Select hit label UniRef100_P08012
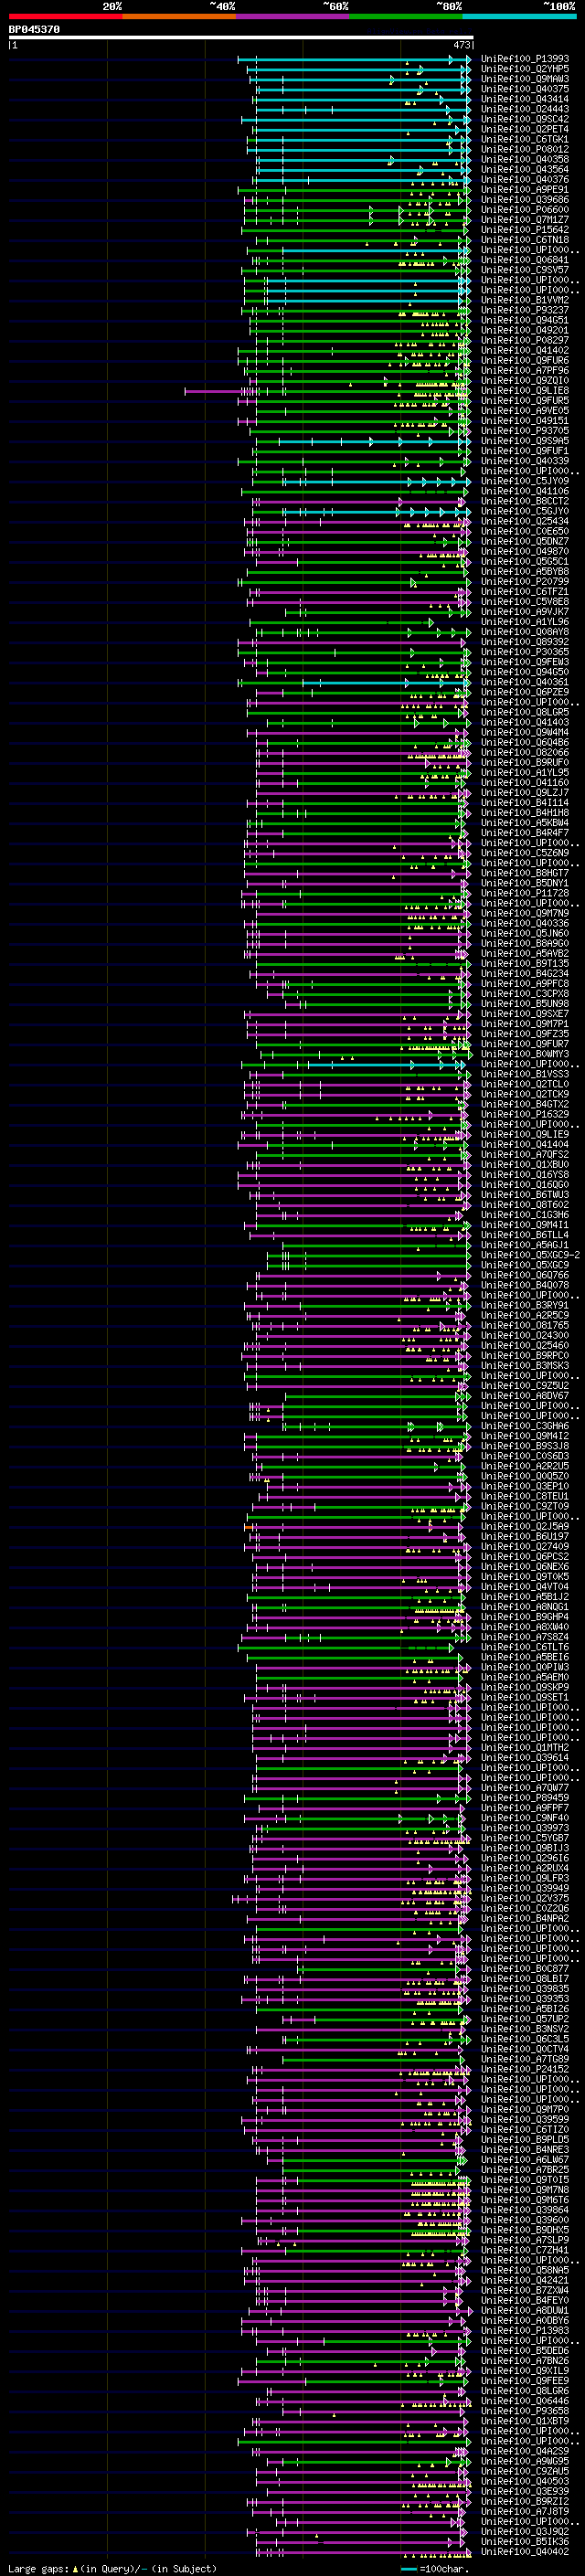Screen dimensions: 585x2576 [525, 149]
